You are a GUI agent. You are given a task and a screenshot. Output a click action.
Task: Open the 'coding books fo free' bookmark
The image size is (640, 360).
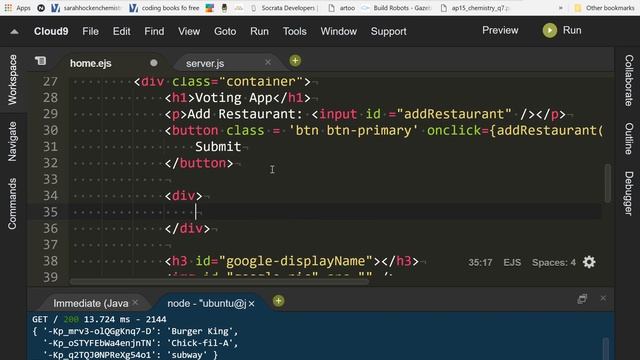click(164, 8)
